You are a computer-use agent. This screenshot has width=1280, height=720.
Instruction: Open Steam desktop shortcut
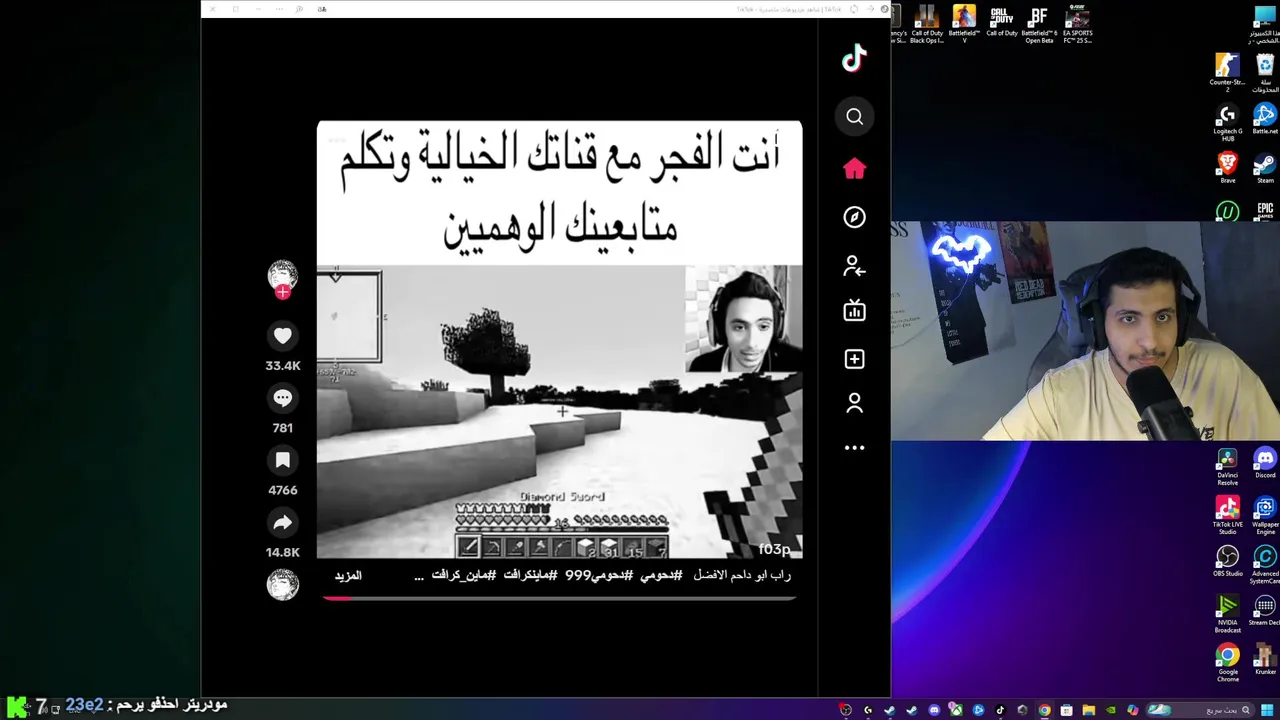pos(1265,167)
